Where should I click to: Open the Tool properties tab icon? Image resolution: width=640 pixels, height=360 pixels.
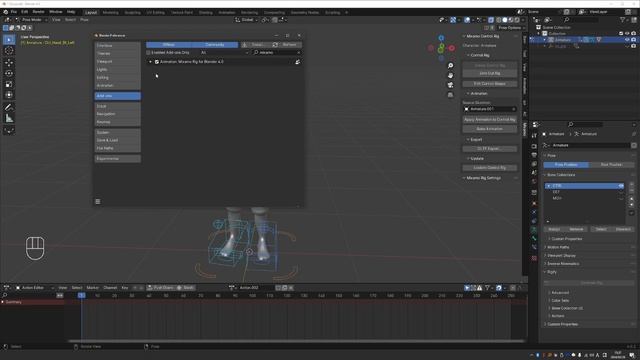click(x=534, y=136)
